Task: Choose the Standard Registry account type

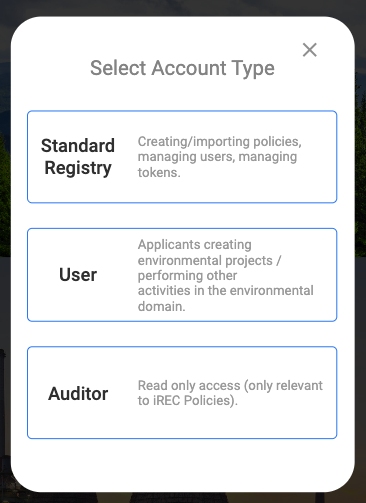Action: (x=182, y=157)
